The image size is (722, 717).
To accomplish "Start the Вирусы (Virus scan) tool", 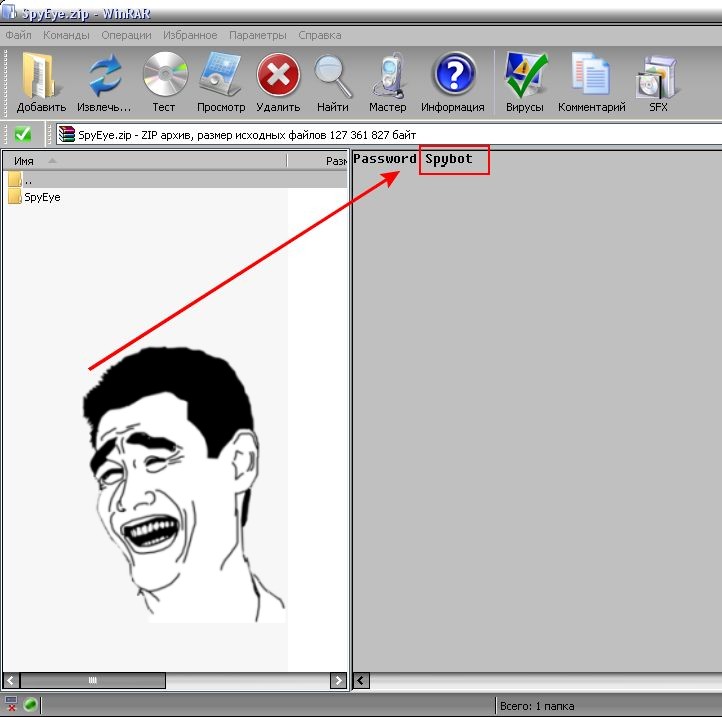I will [x=525, y=75].
